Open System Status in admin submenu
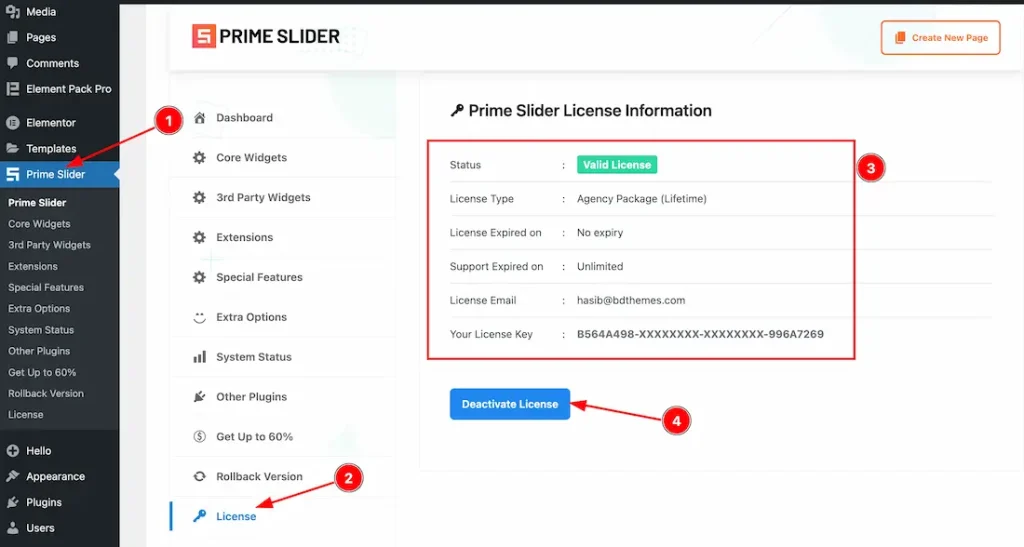1024x547 pixels. 40,330
